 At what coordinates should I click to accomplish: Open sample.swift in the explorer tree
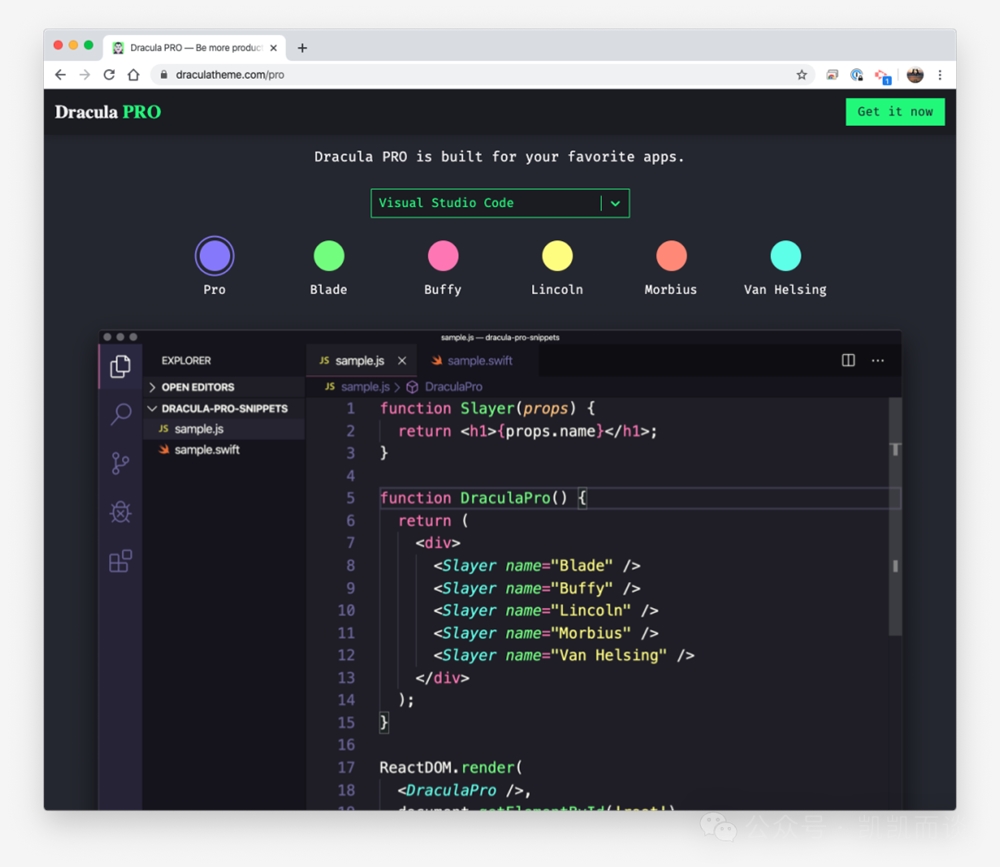(223, 450)
